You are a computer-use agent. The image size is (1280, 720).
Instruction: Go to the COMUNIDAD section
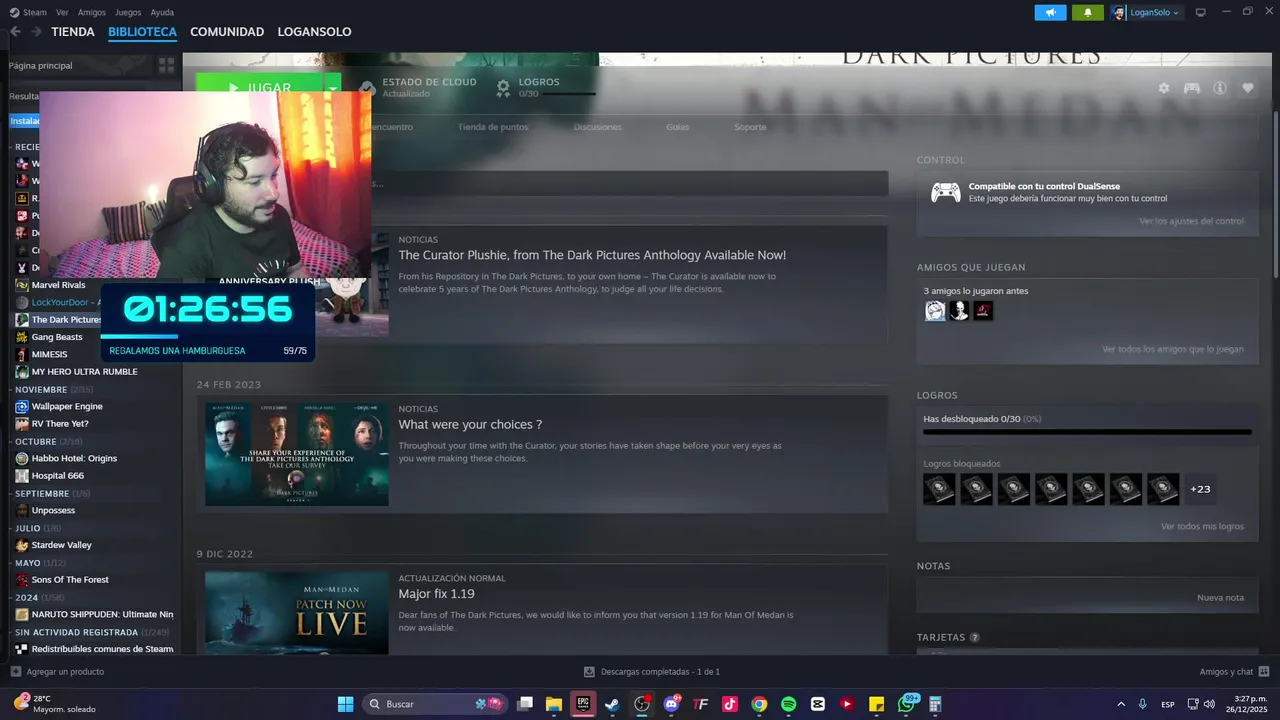[x=227, y=32]
